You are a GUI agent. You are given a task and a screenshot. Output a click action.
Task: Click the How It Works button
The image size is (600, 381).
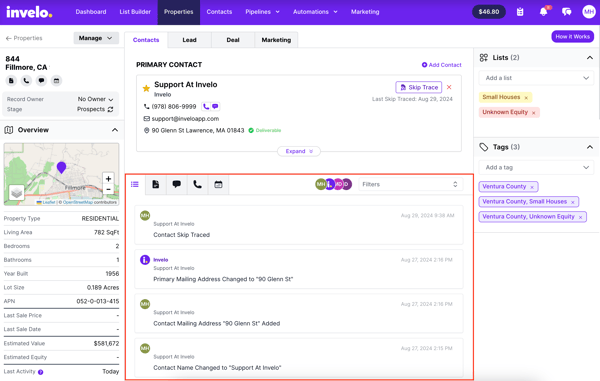point(572,37)
